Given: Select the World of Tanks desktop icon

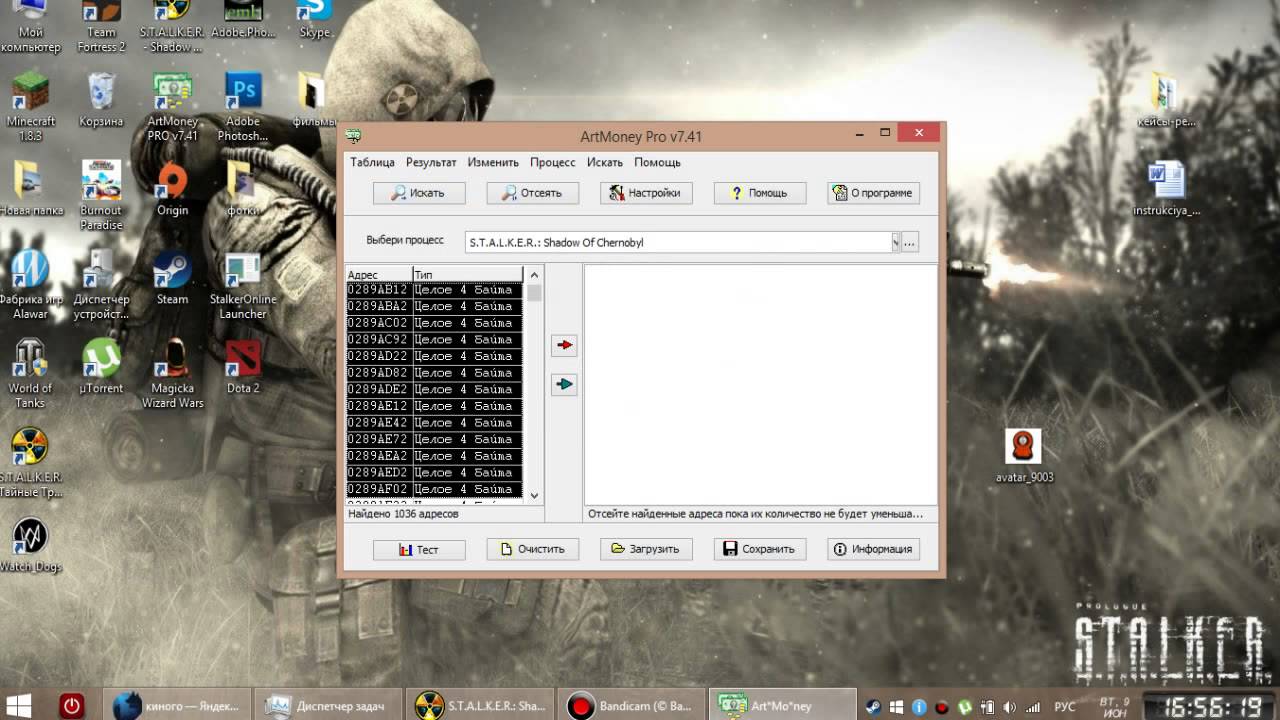Looking at the screenshot, I should click(x=30, y=374).
